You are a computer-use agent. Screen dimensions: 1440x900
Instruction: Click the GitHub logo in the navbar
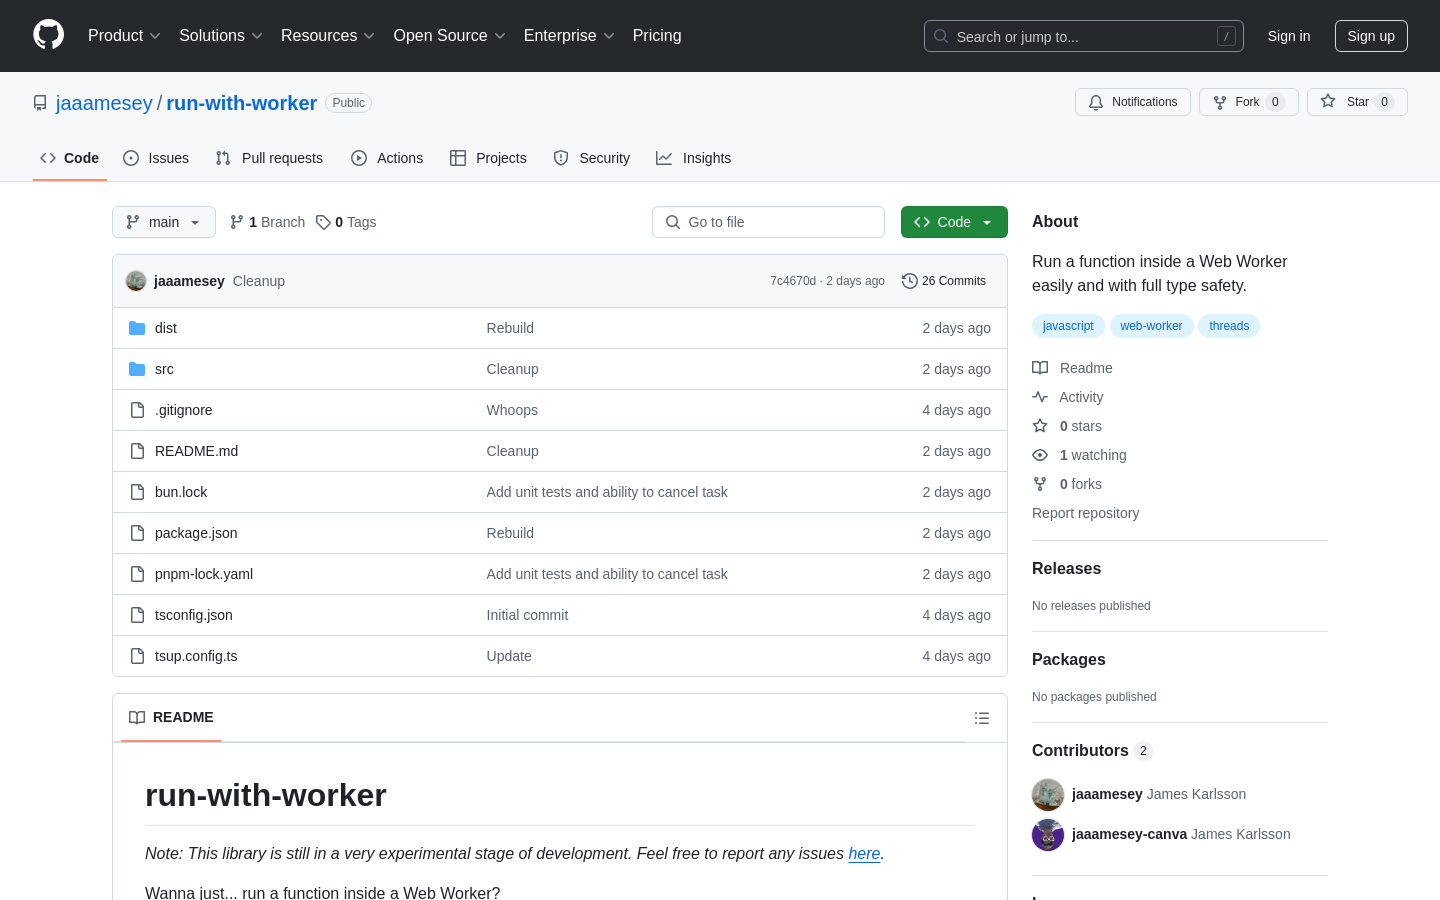coord(48,35)
